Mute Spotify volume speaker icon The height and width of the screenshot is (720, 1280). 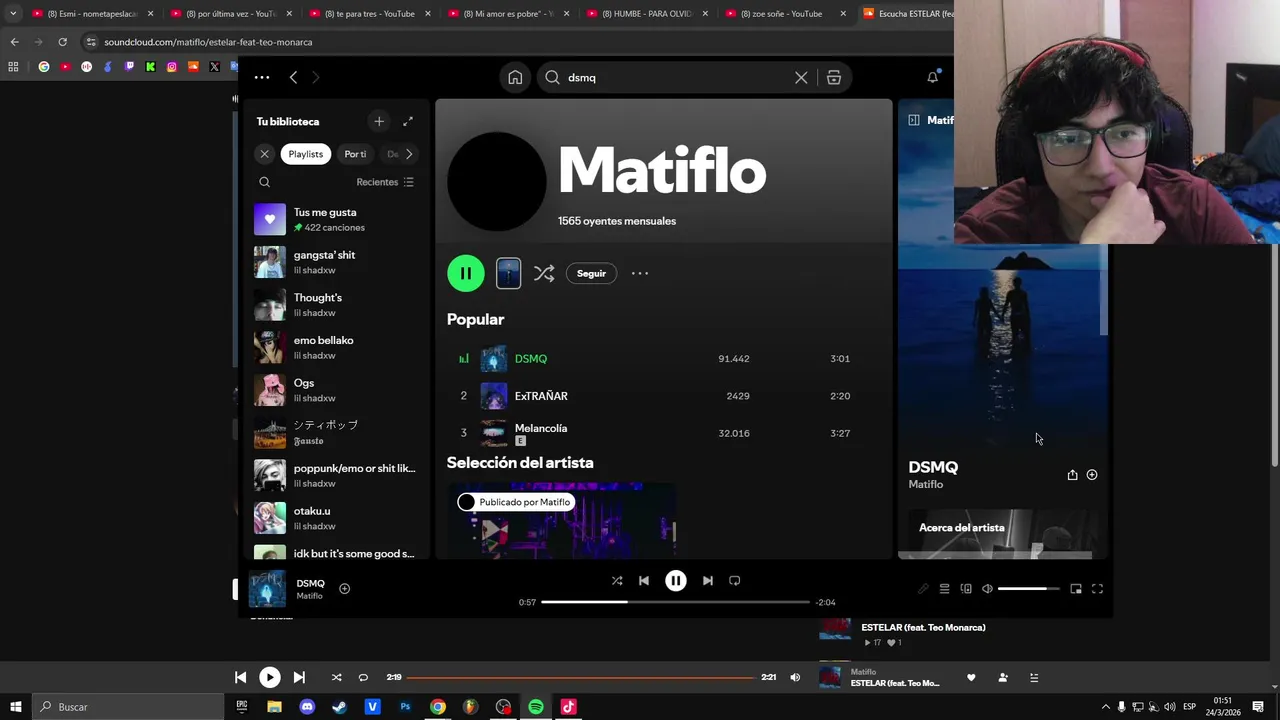tap(987, 589)
